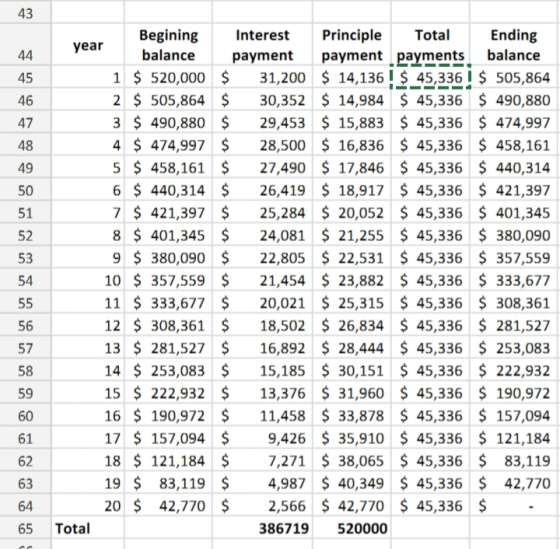This screenshot has height=549, width=560.
Task: Select interest payment 20,021 cell
Action: point(262,303)
